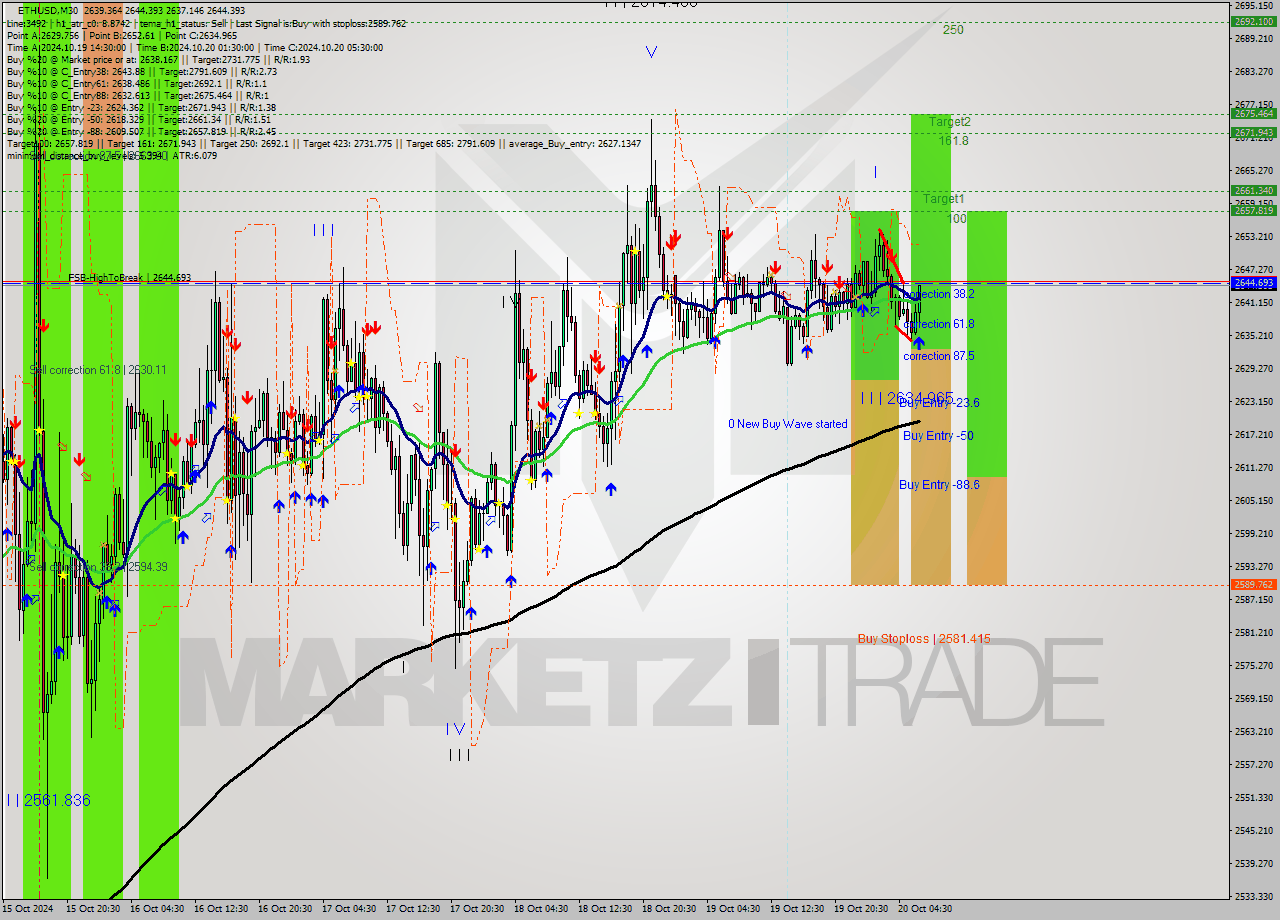Click the 16 Oct 04:30 time label
The image size is (1280, 920).
click(159, 909)
